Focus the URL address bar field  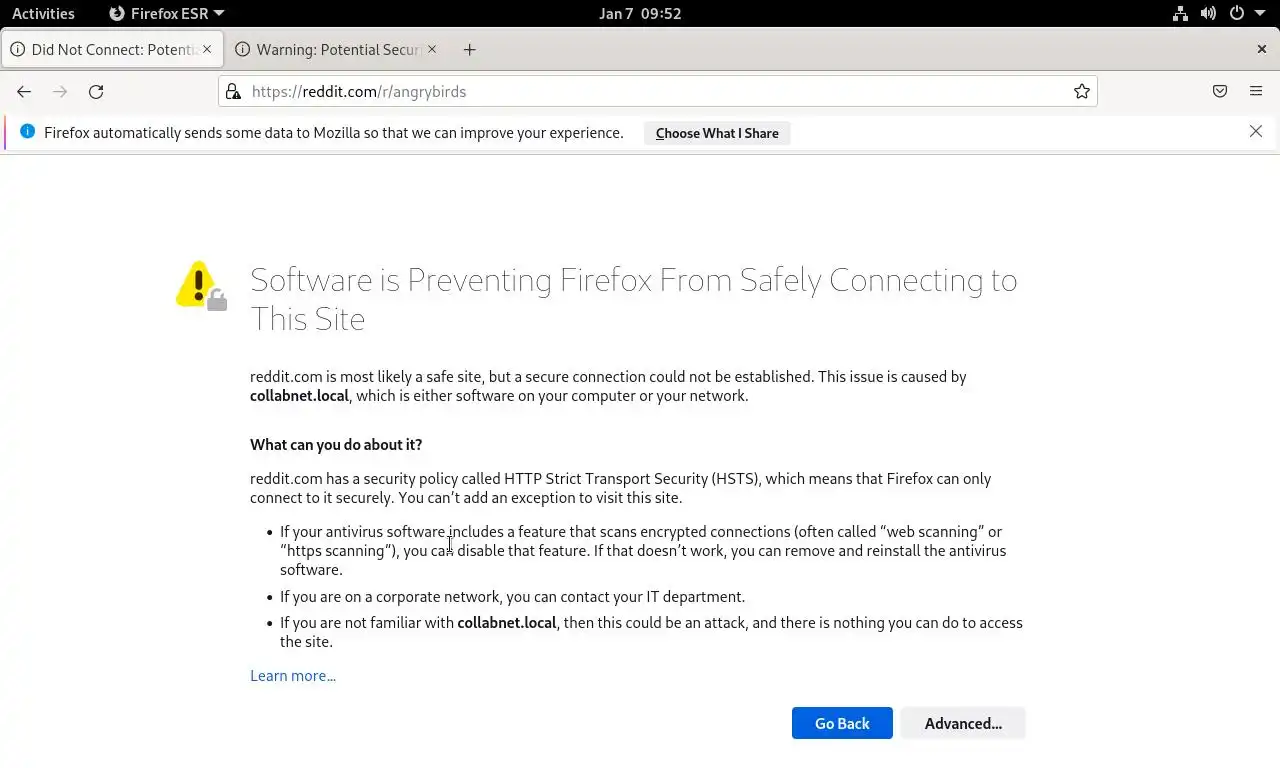point(650,91)
